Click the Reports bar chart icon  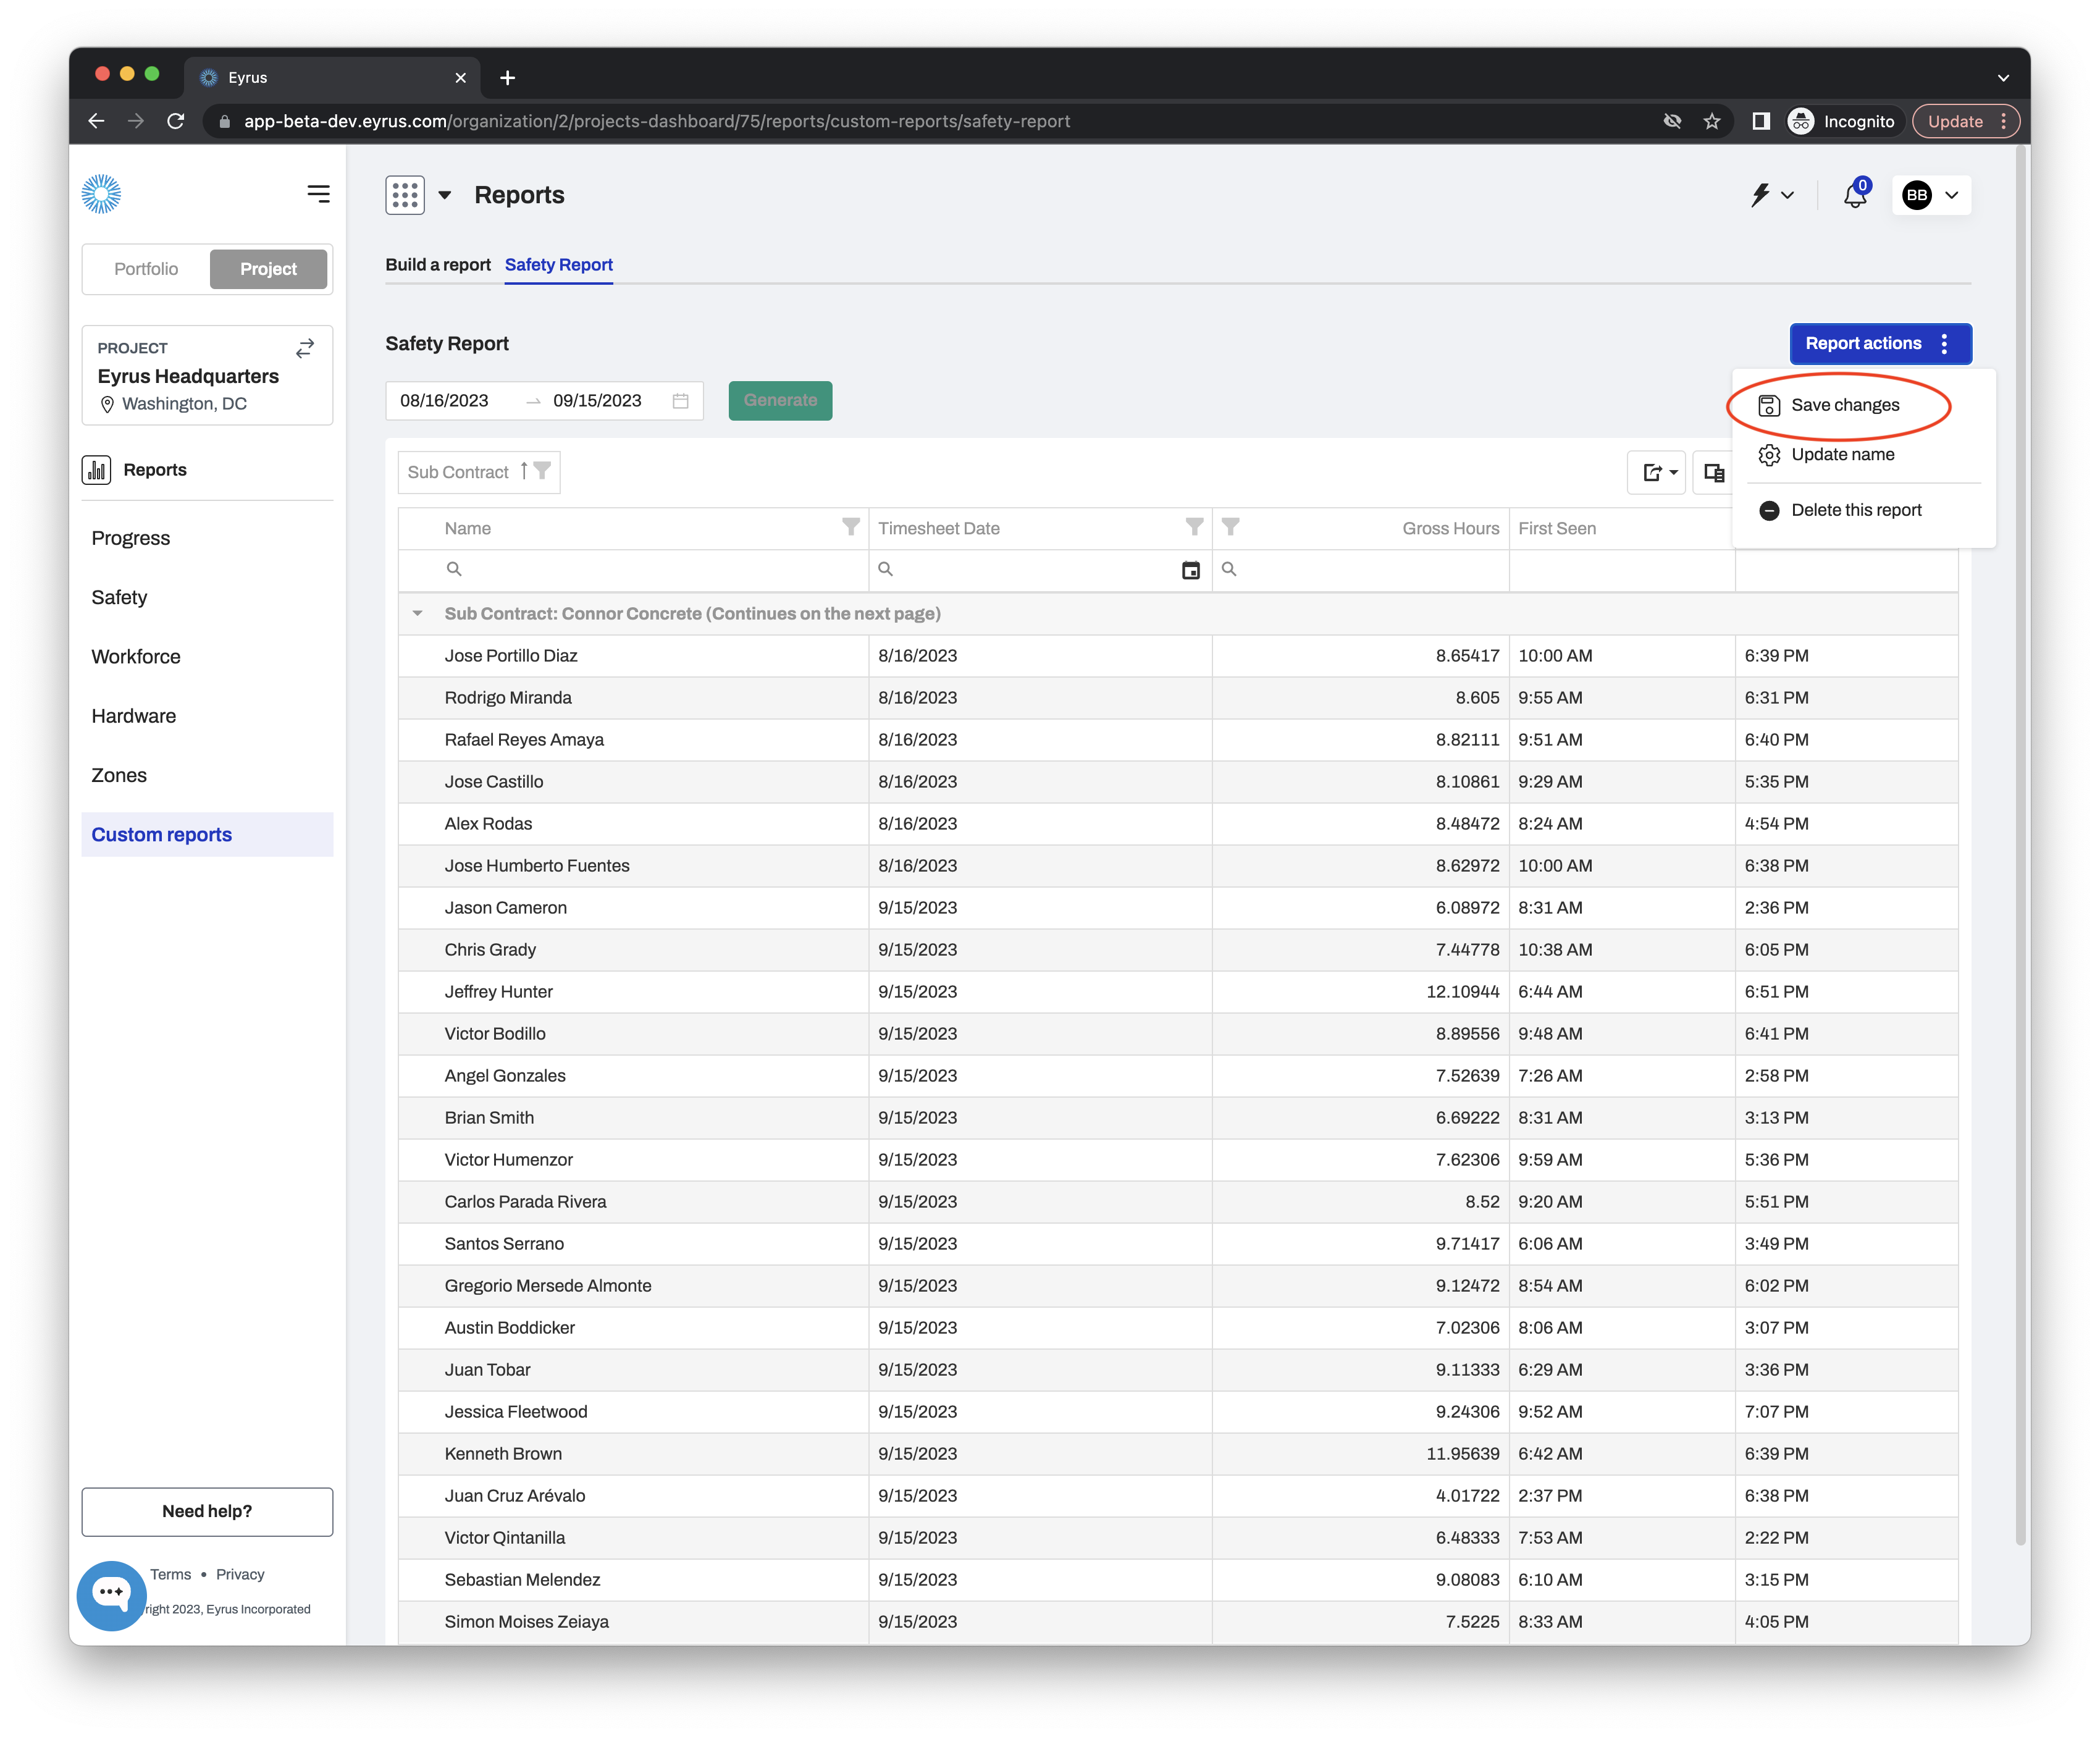pos(97,470)
